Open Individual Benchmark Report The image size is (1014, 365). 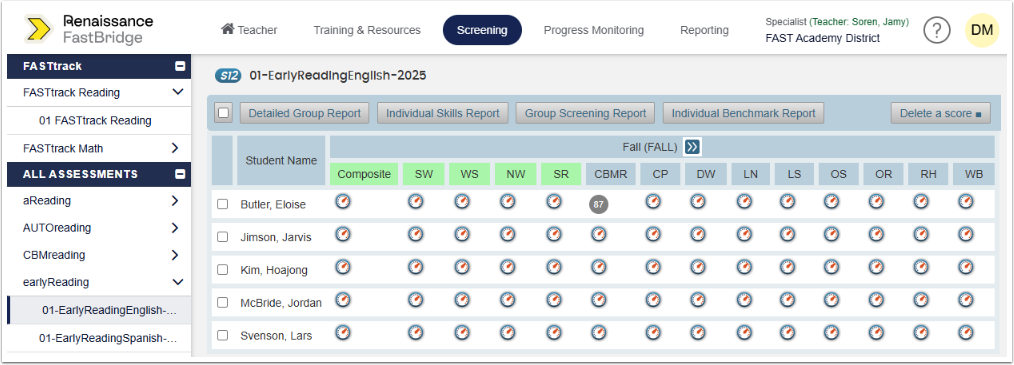pos(744,113)
